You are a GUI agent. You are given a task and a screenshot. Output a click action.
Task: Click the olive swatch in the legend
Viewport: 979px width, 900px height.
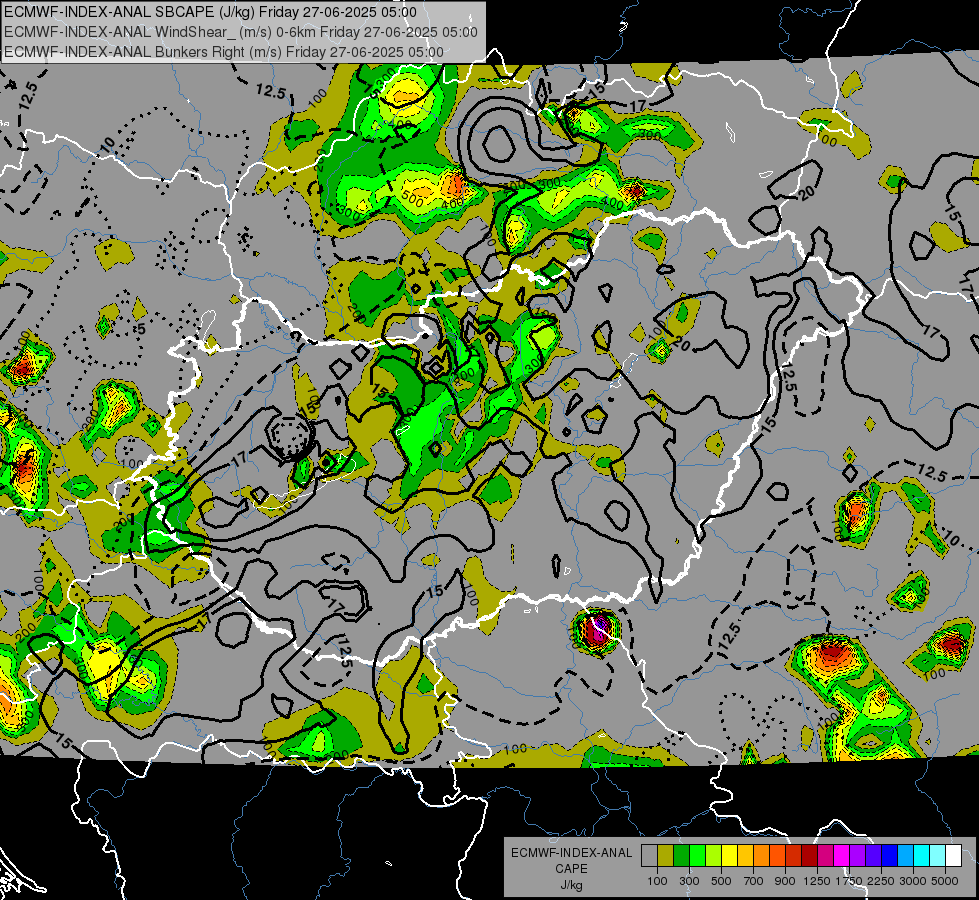[666, 856]
